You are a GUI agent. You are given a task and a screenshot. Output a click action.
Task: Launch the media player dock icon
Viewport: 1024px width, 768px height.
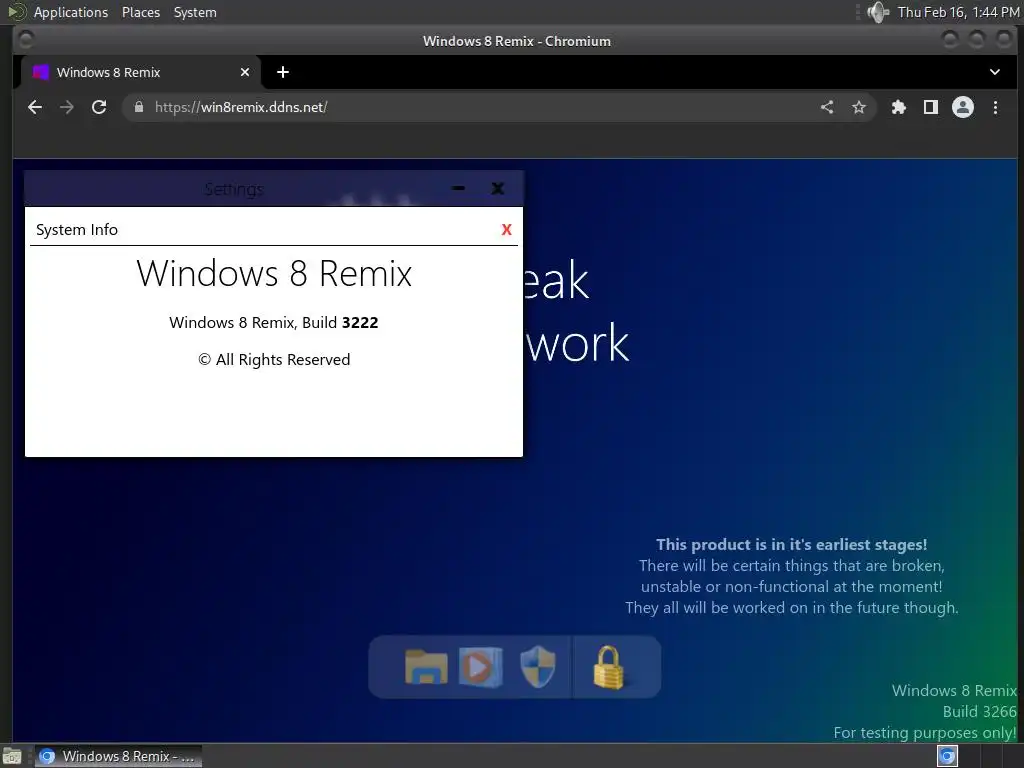tap(481, 667)
